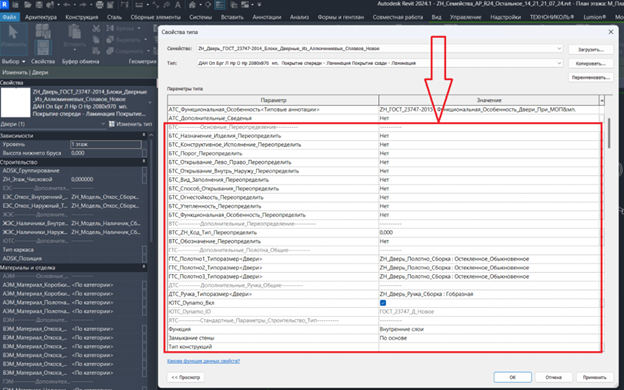Viewport: 624px width, 390px height.
Task: Click the << Просмотр button
Action: tap(186, 377)
